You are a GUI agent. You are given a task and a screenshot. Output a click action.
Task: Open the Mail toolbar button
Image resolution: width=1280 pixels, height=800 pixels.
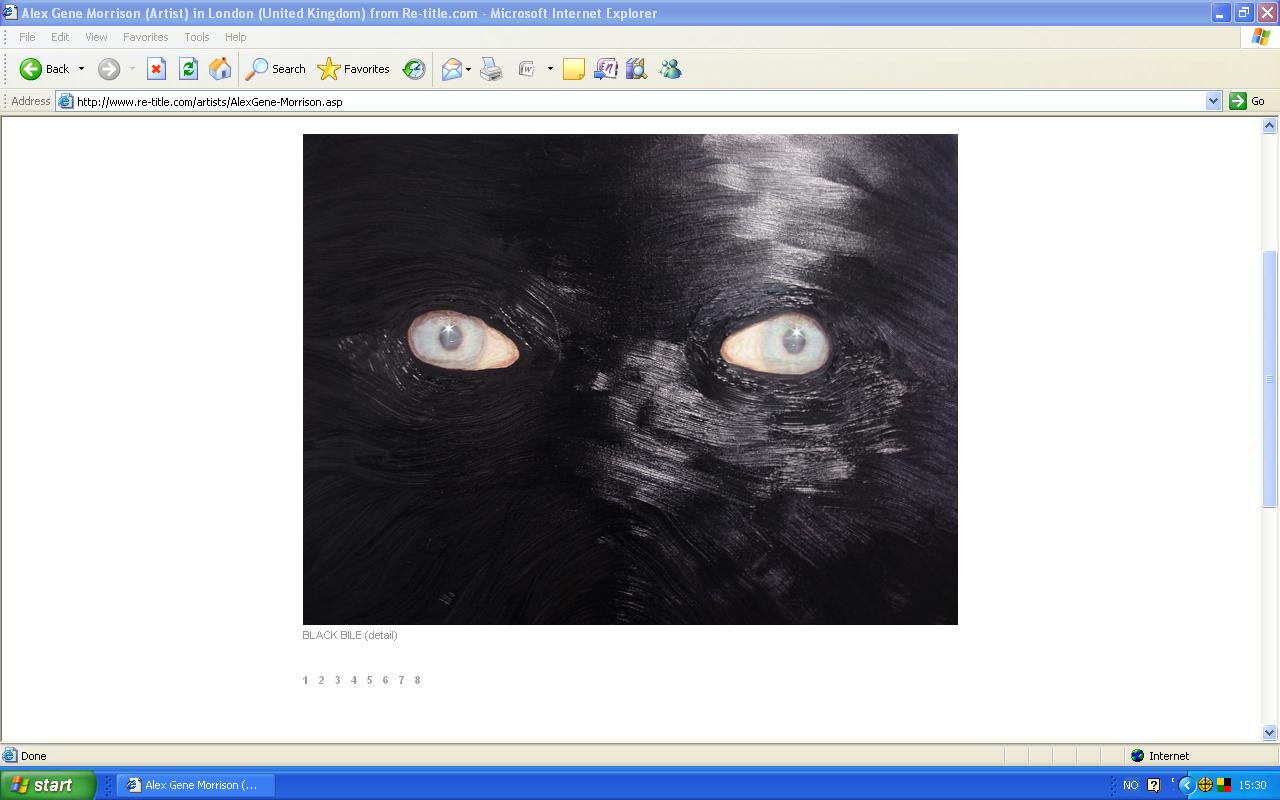pyautogui.click(x=452, y=69)
